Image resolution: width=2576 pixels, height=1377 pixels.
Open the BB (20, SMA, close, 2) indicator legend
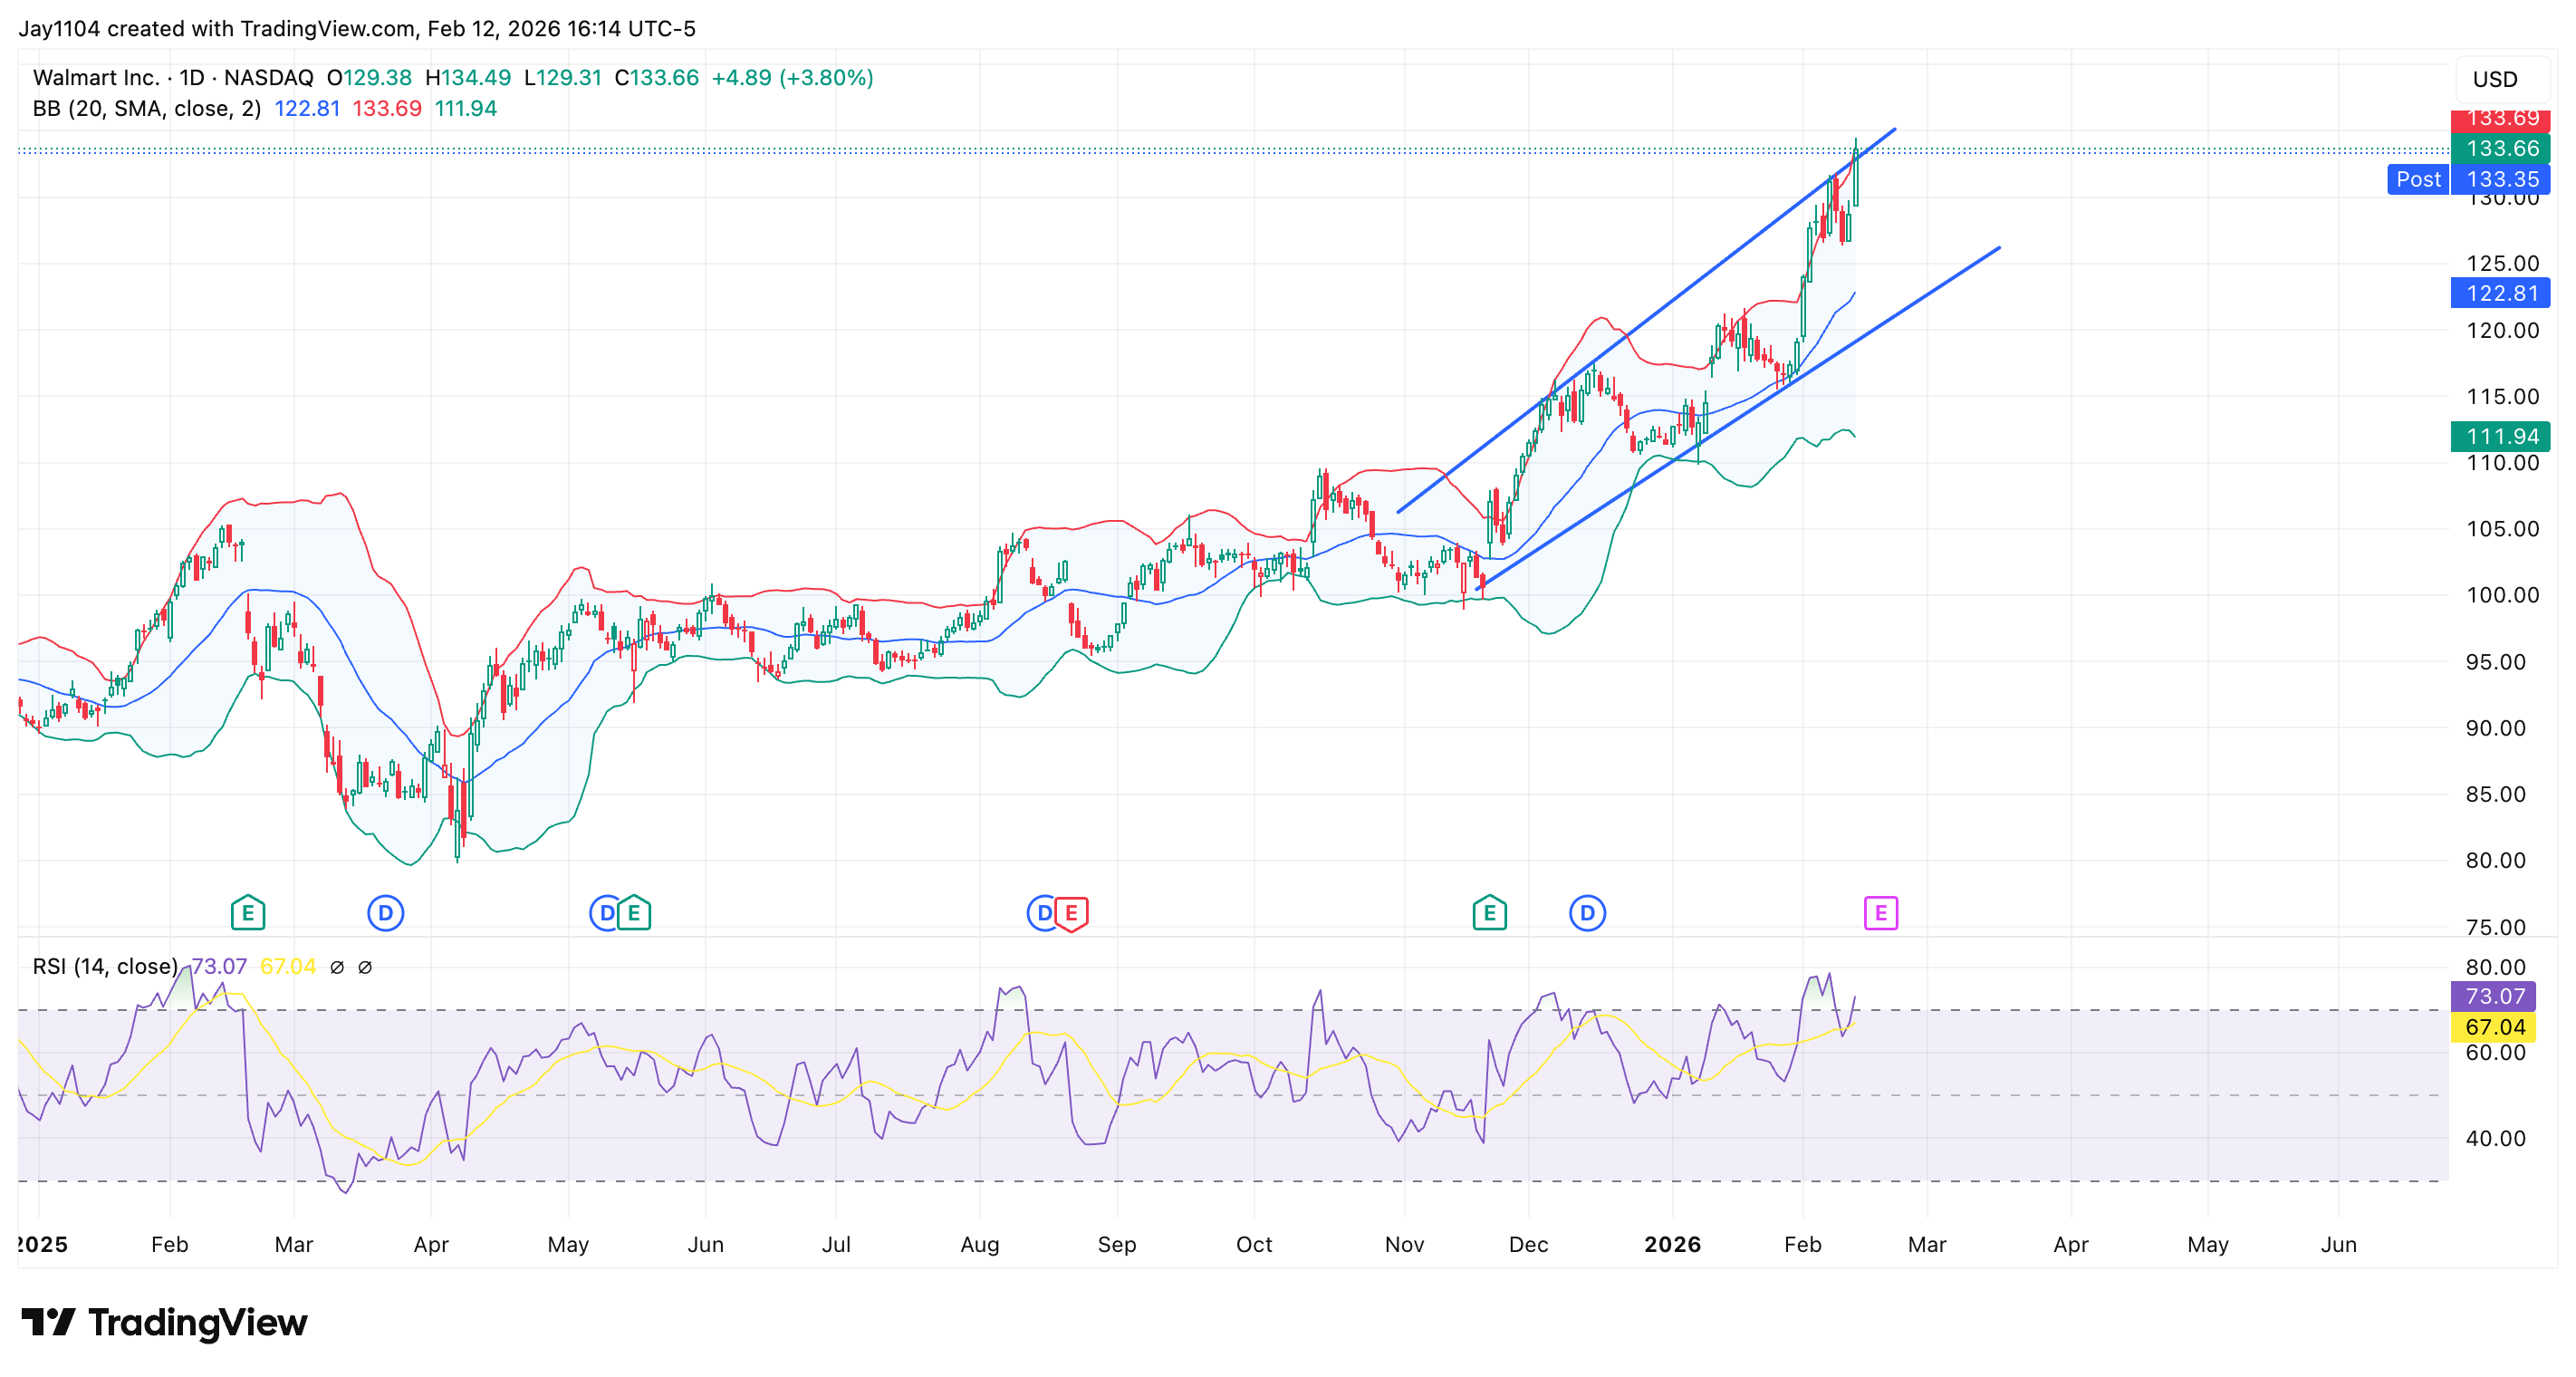(145, 110)
